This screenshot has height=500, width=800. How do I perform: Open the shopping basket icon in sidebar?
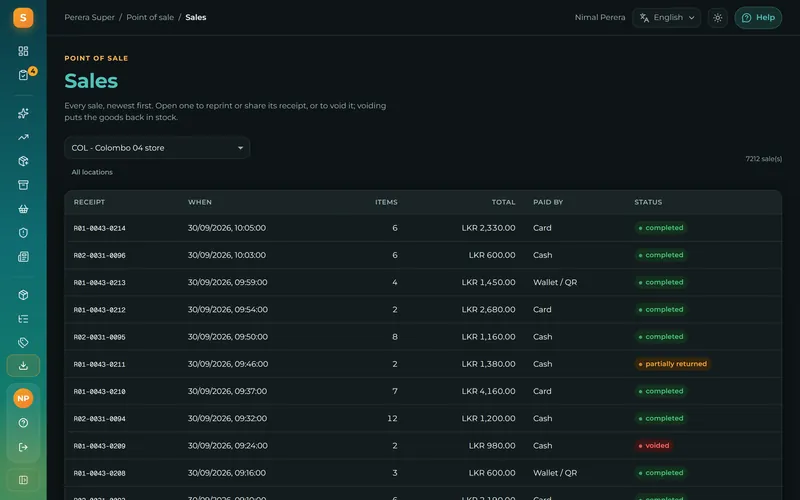pyautogui.click(x=23, y=209)
